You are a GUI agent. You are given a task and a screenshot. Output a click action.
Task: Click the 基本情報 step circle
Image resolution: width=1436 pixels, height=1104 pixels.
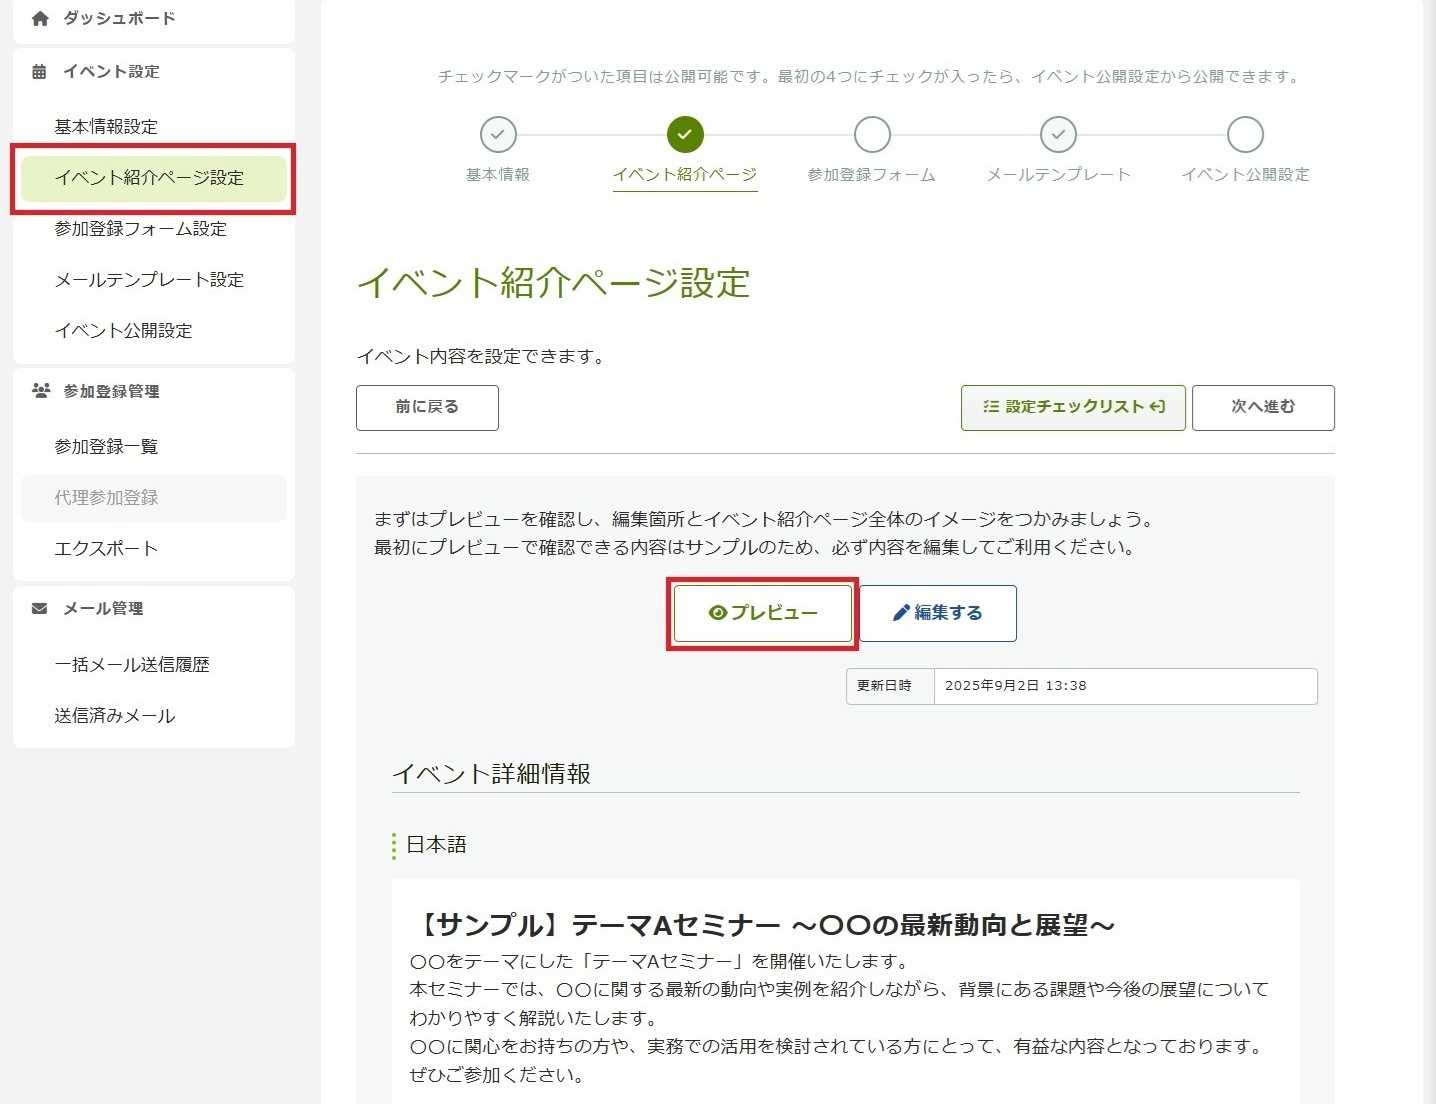coord(498,134)
